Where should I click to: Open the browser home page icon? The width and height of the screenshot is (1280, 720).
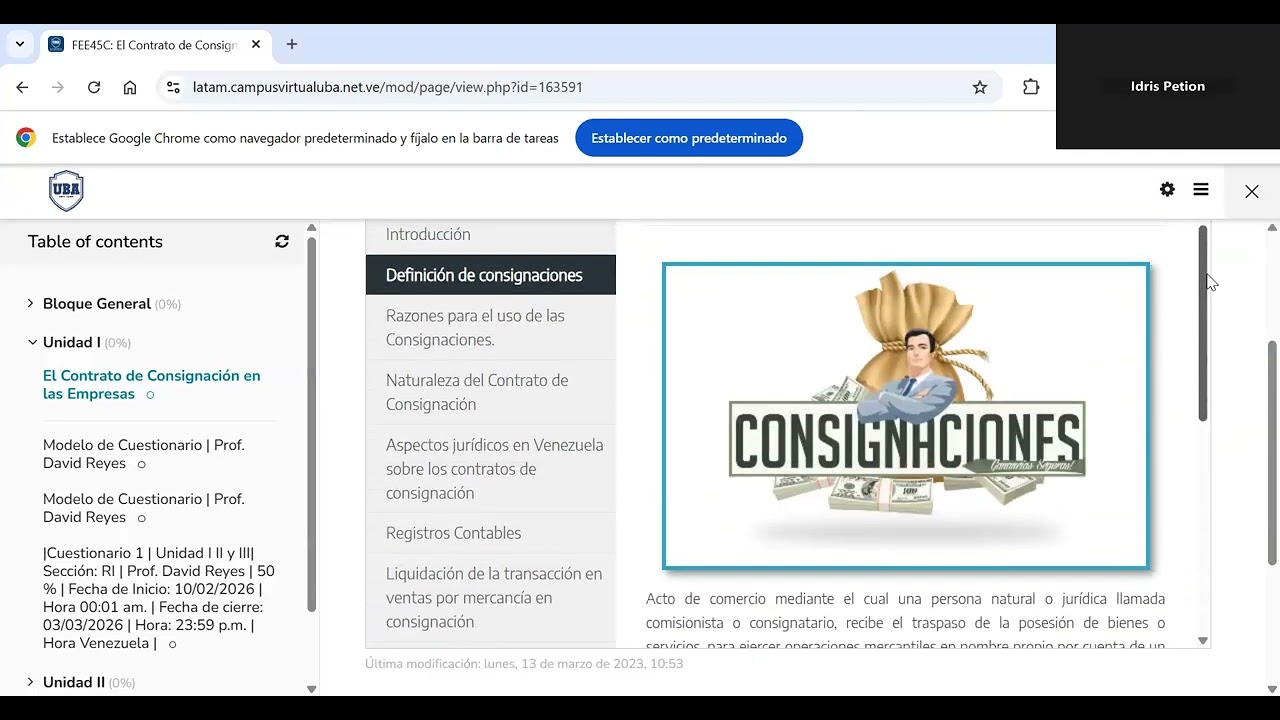(130, 87)
